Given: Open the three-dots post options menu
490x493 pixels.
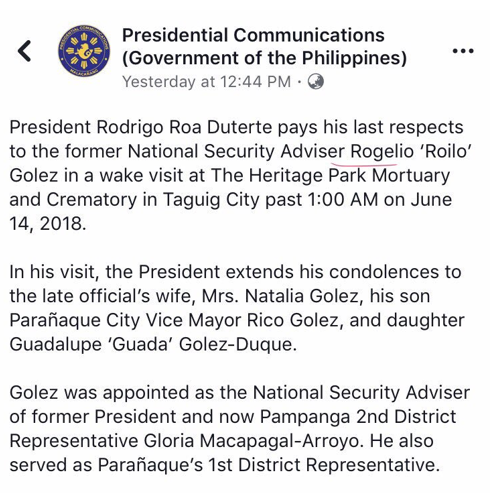Looking at the screenshot, I should 463,51.
